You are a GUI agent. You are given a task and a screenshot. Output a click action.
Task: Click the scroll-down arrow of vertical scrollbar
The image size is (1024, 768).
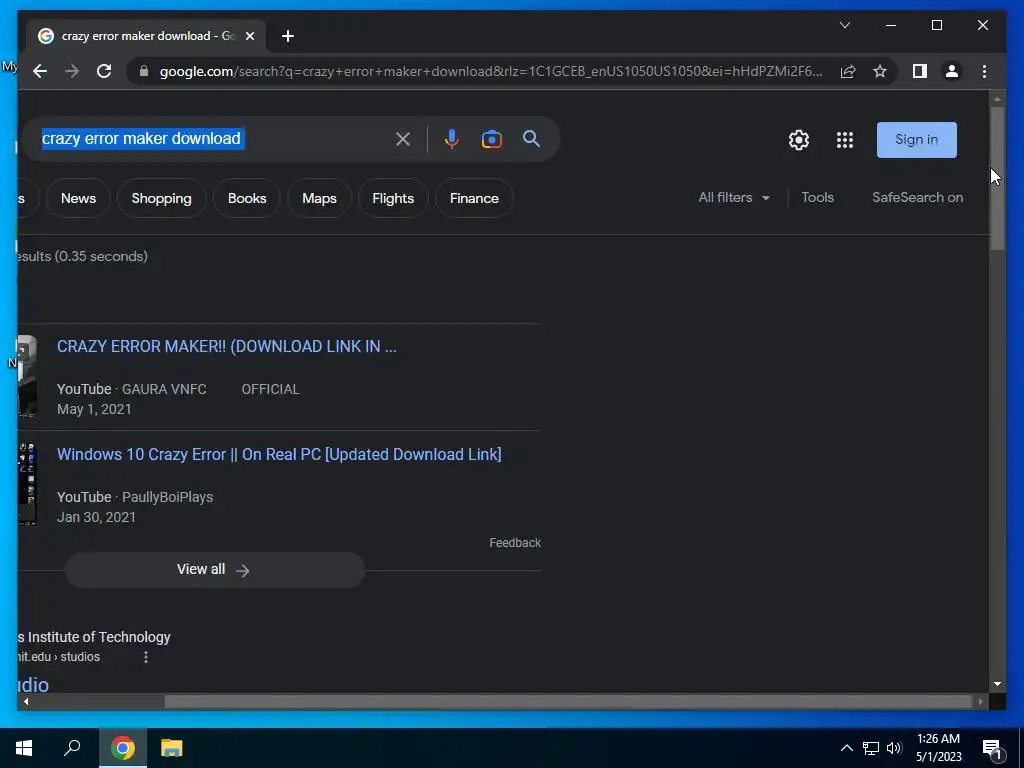coord(997,684)
